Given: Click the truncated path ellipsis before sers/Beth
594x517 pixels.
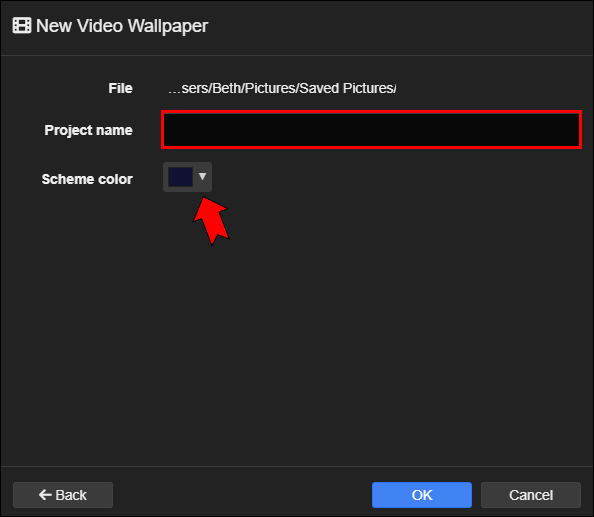Looking at the screenshot, I should point(174,89).
